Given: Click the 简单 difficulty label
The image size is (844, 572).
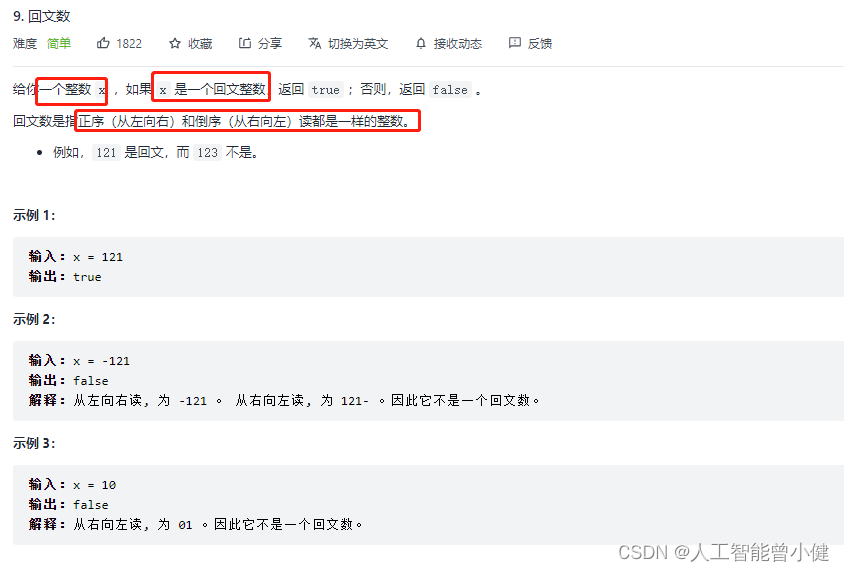Looking at the screenshot, I should click(59, 44).
